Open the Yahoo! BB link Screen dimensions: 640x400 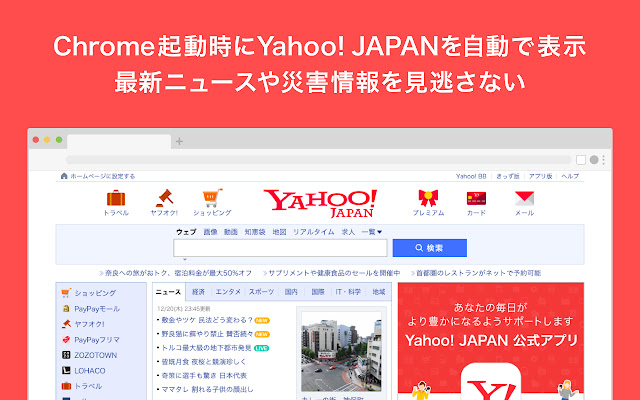pyautogui.click(x=471, y=176)
